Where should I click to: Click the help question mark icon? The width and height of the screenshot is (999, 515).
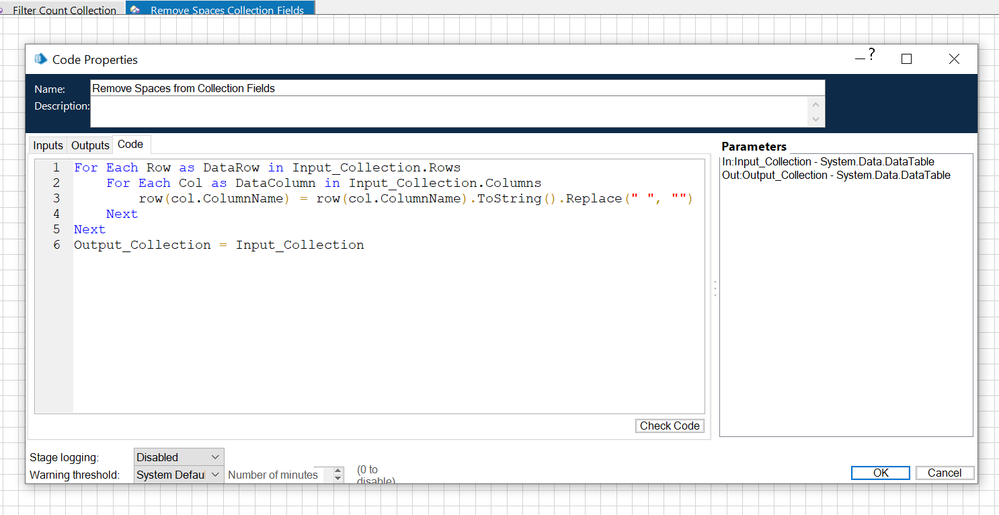click(871, 55)
